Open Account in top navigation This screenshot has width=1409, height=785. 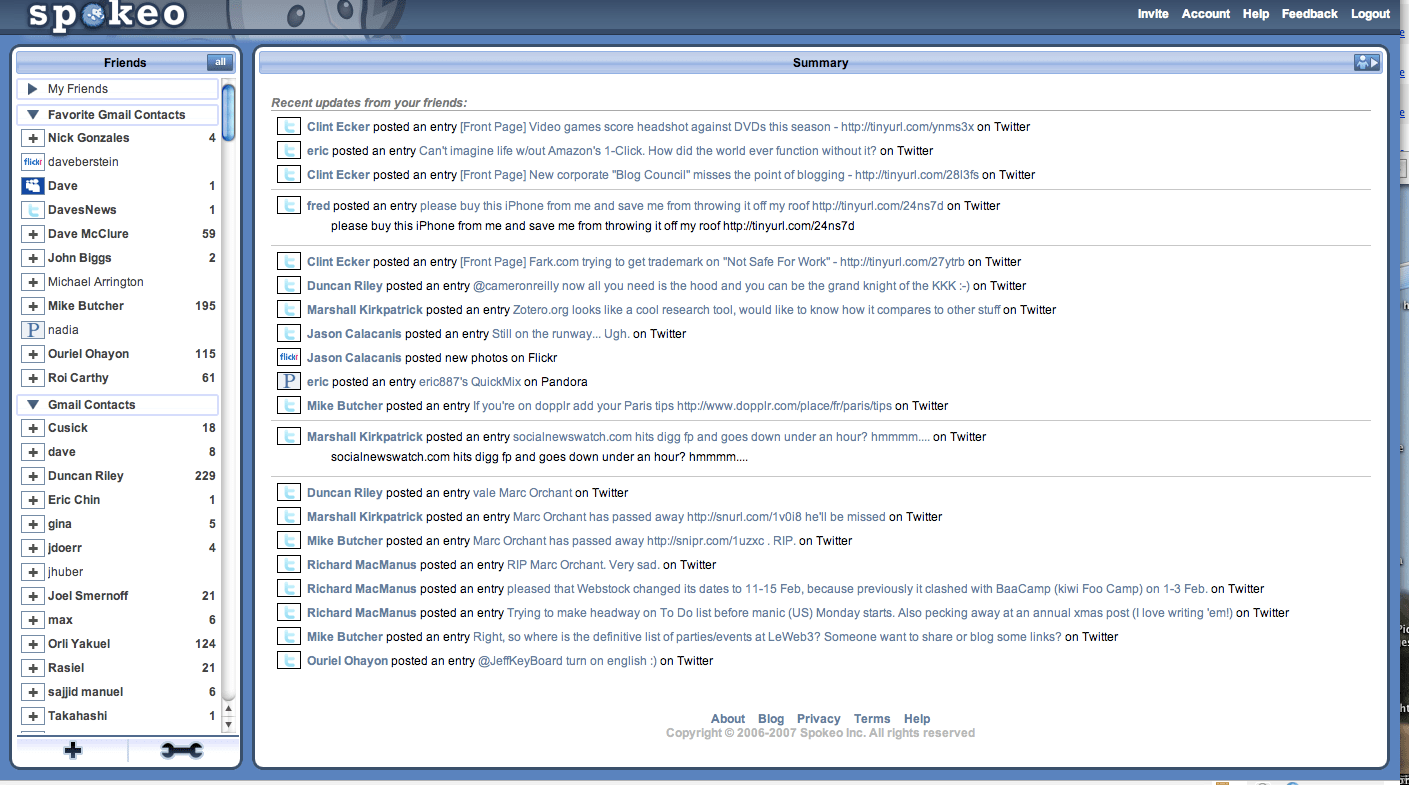point(1206,14)
